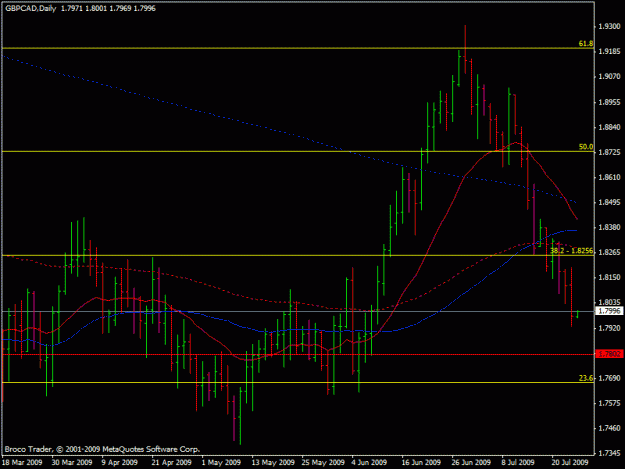Viewport: 625px width, 469px height.
Task: Click the 16 Jun 2009 date label
Action: click(x=421, y=462)
